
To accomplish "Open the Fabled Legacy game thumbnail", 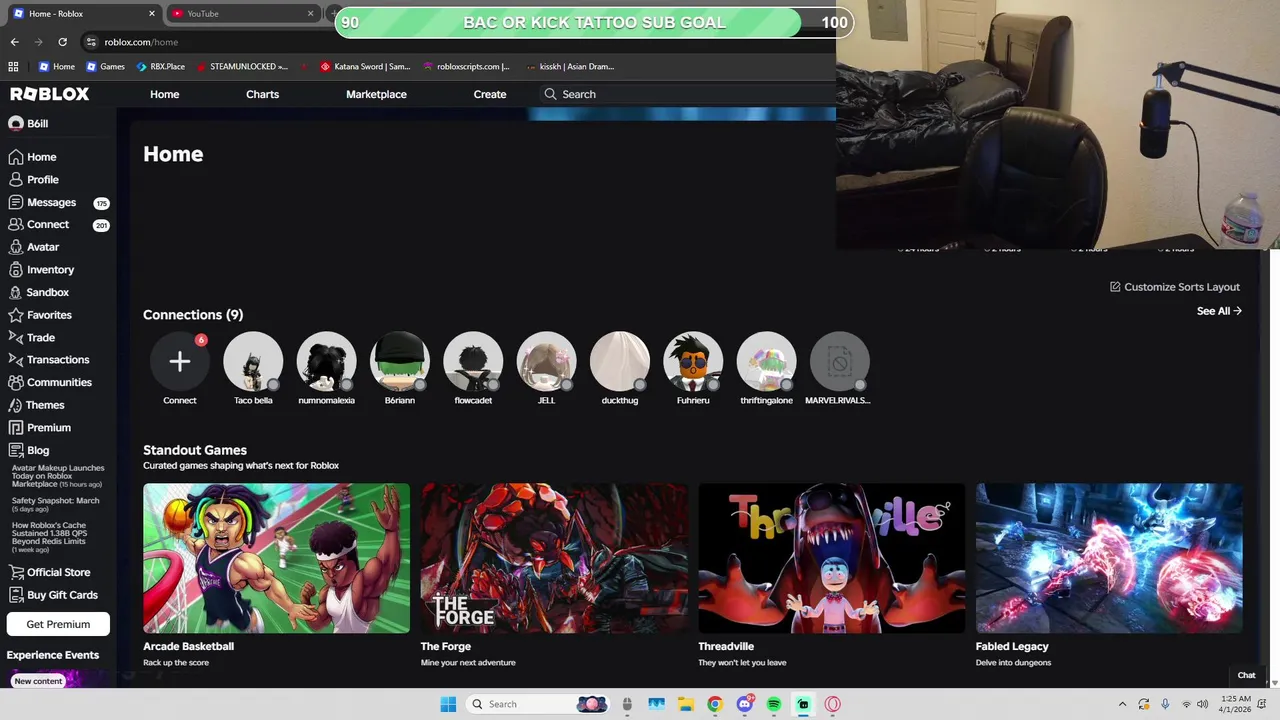I will 1109,558.
